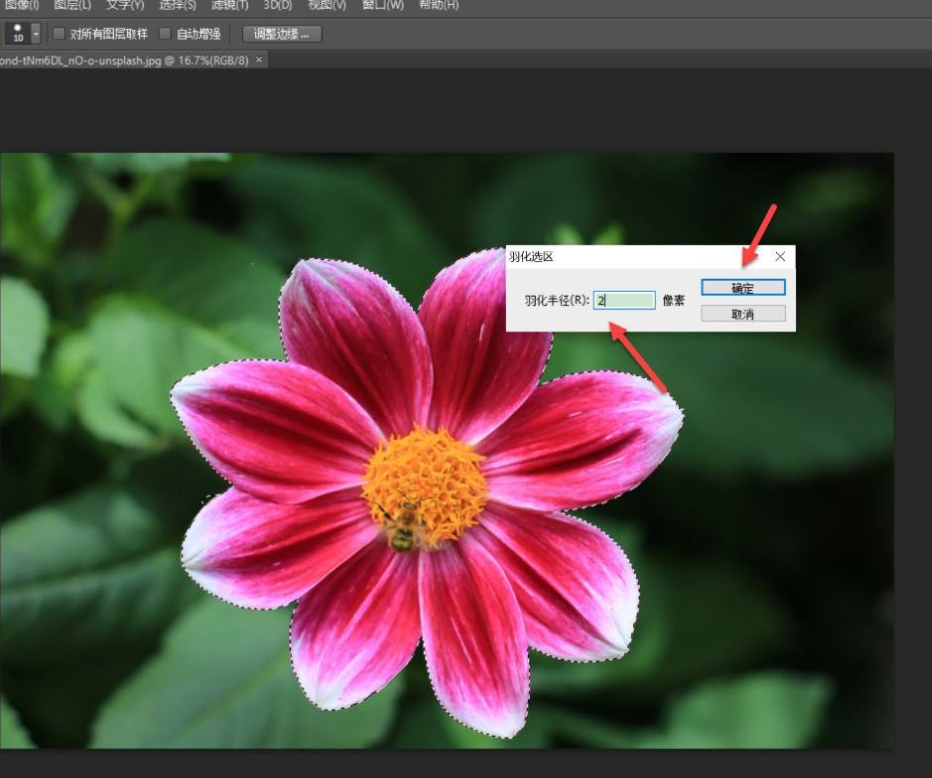Open the 文字(Y) menu

pos(125,5)
